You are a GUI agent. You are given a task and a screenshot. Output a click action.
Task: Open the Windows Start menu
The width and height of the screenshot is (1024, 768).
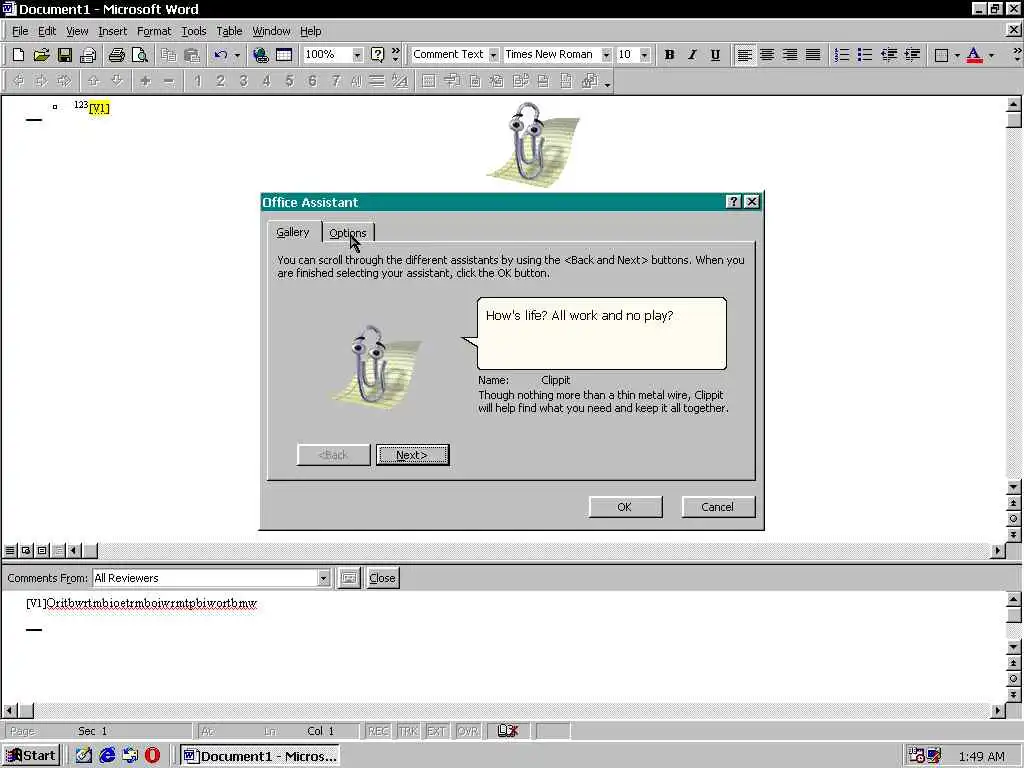31,756
